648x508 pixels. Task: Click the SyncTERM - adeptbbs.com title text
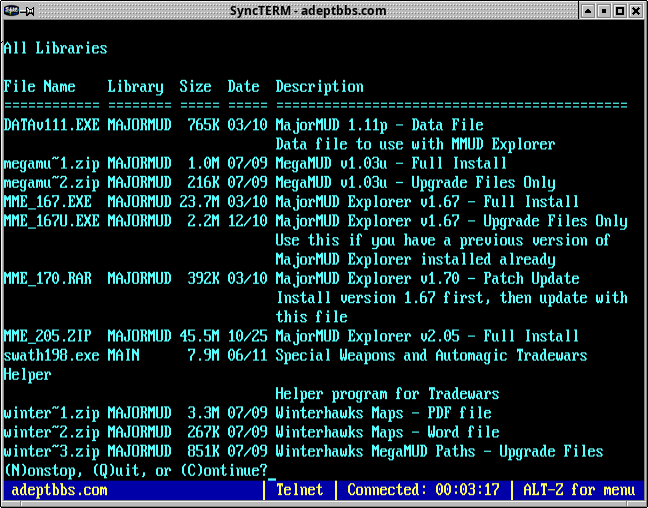[x=308, y=10]
